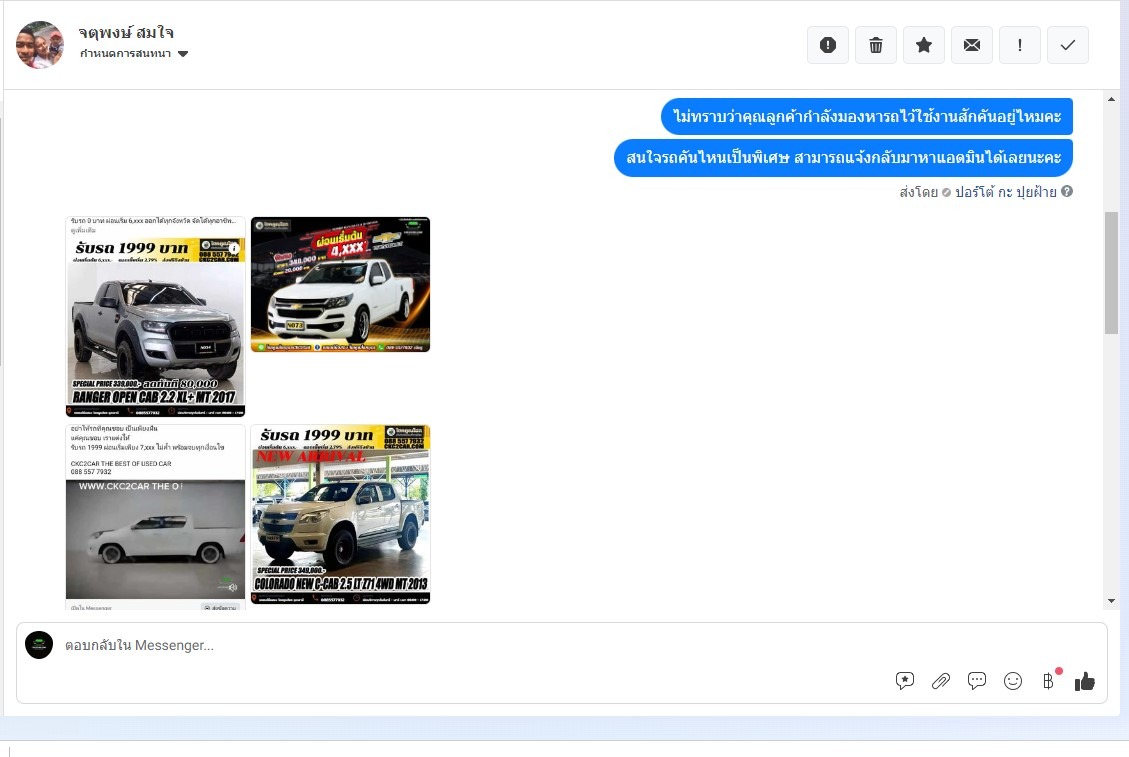Viewport: 1129px width, 757px height.
Task: Star this conversation to follow up
Action: pos(924,45)
